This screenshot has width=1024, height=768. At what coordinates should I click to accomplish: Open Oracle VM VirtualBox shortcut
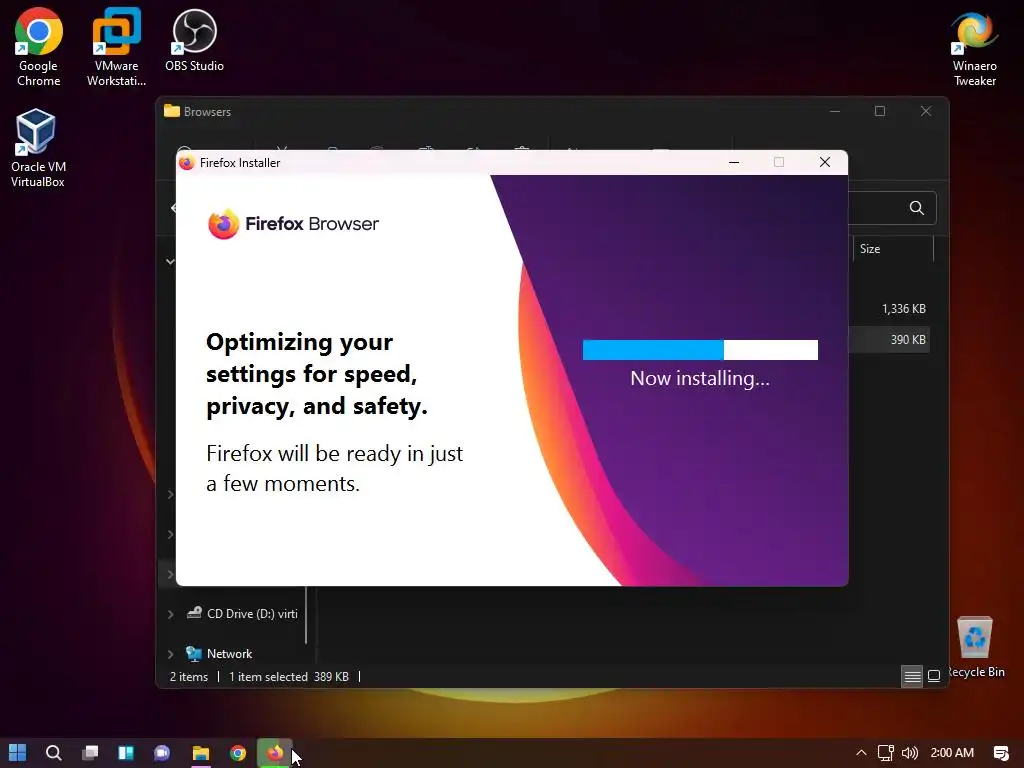click(37, 148)
